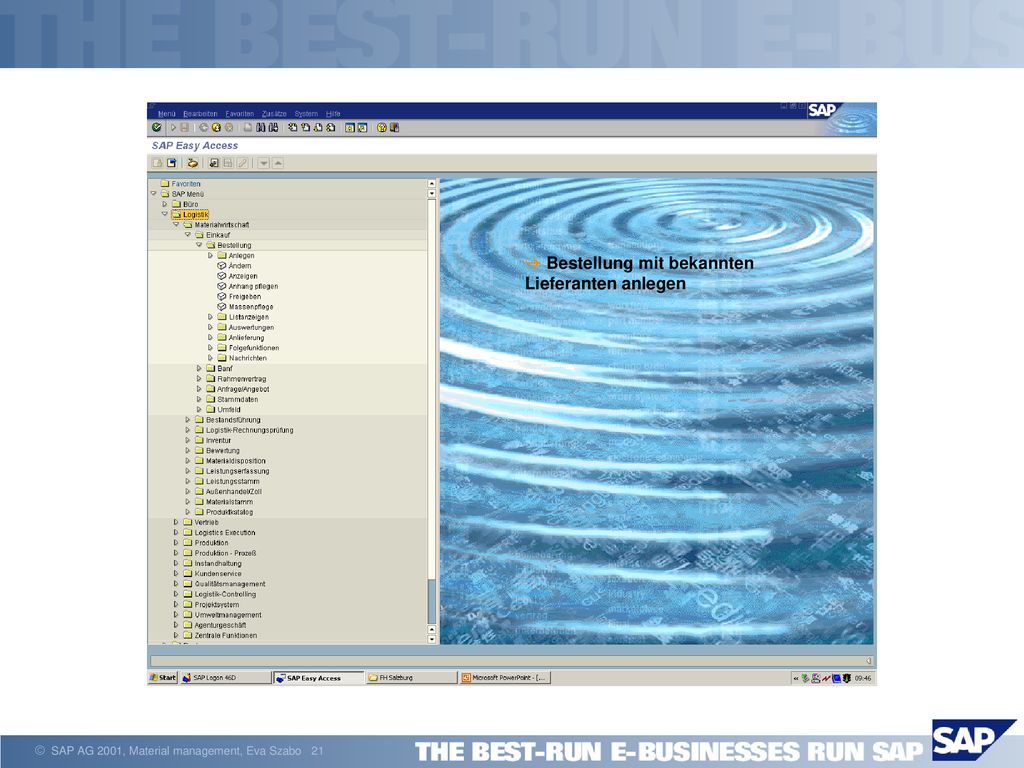Expand the Vertrieb folder node
The width and height of the screenshot is (1024, 768).
pos(176,522)
